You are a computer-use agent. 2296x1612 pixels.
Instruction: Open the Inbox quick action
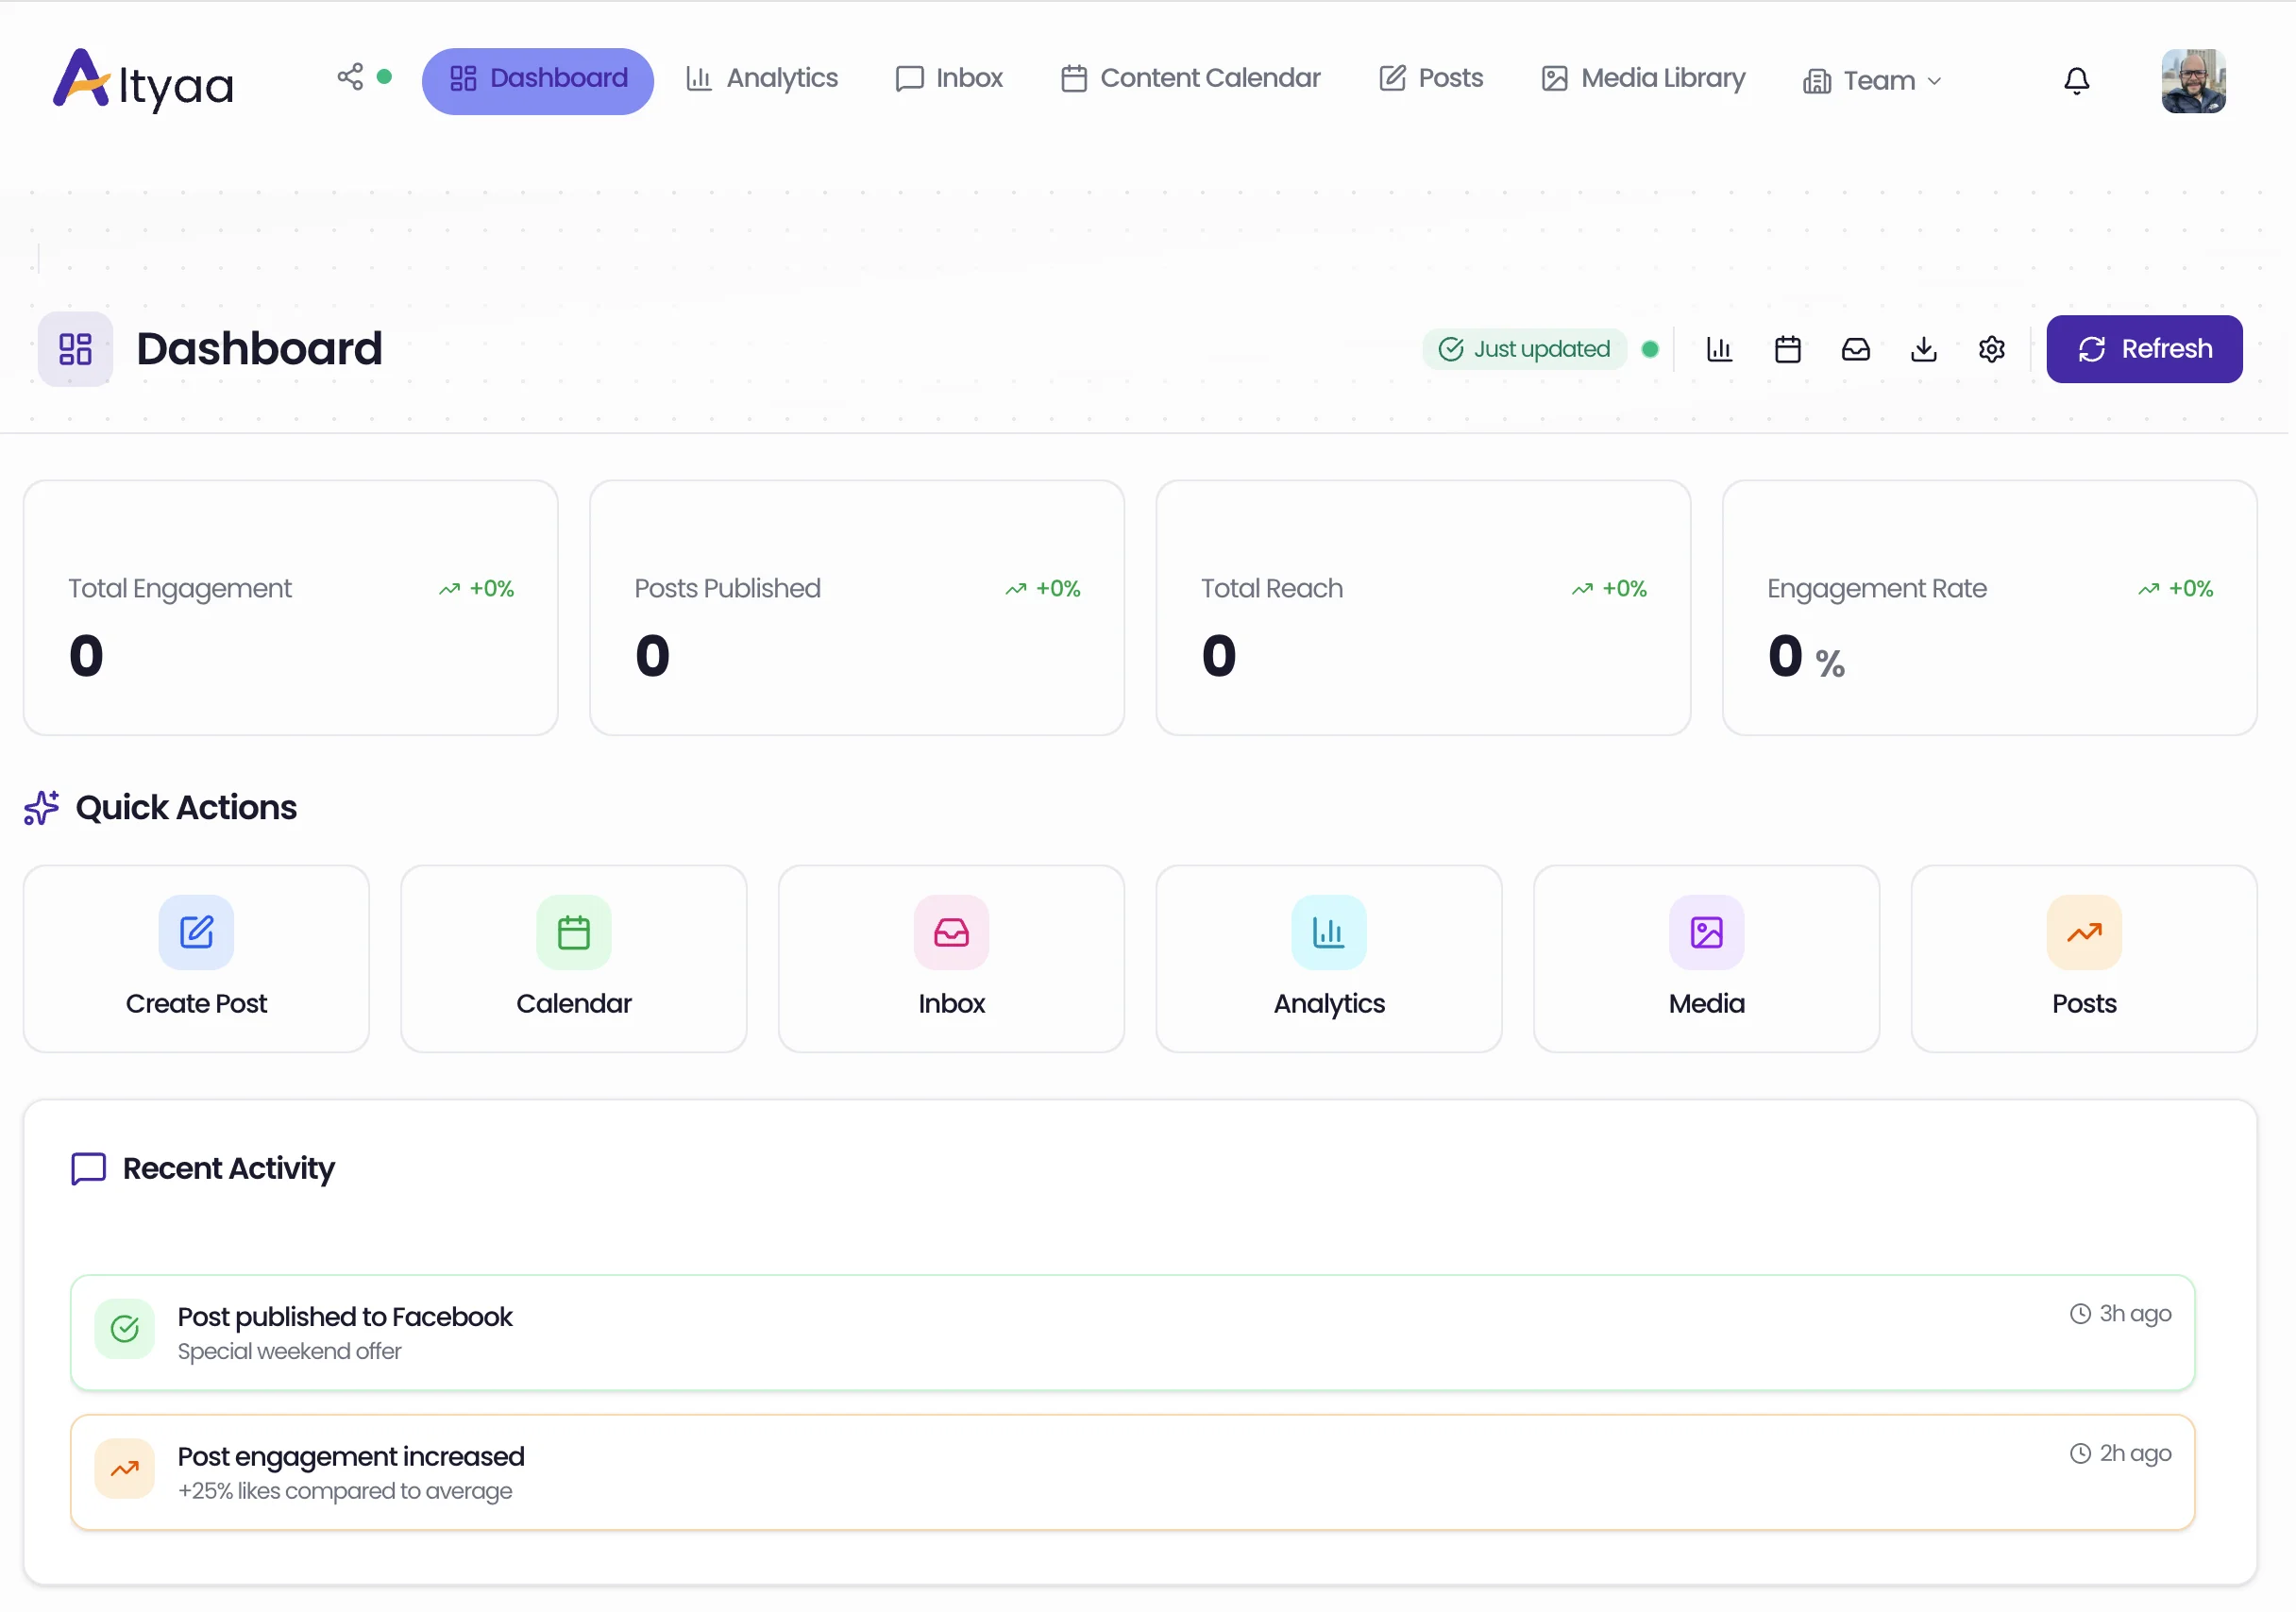[x=950, y=957]
